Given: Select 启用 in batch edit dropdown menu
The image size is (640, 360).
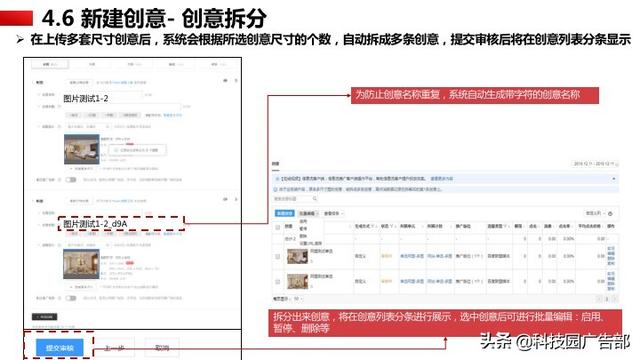Looking at the screenshot, I should [x=303, y=221].
